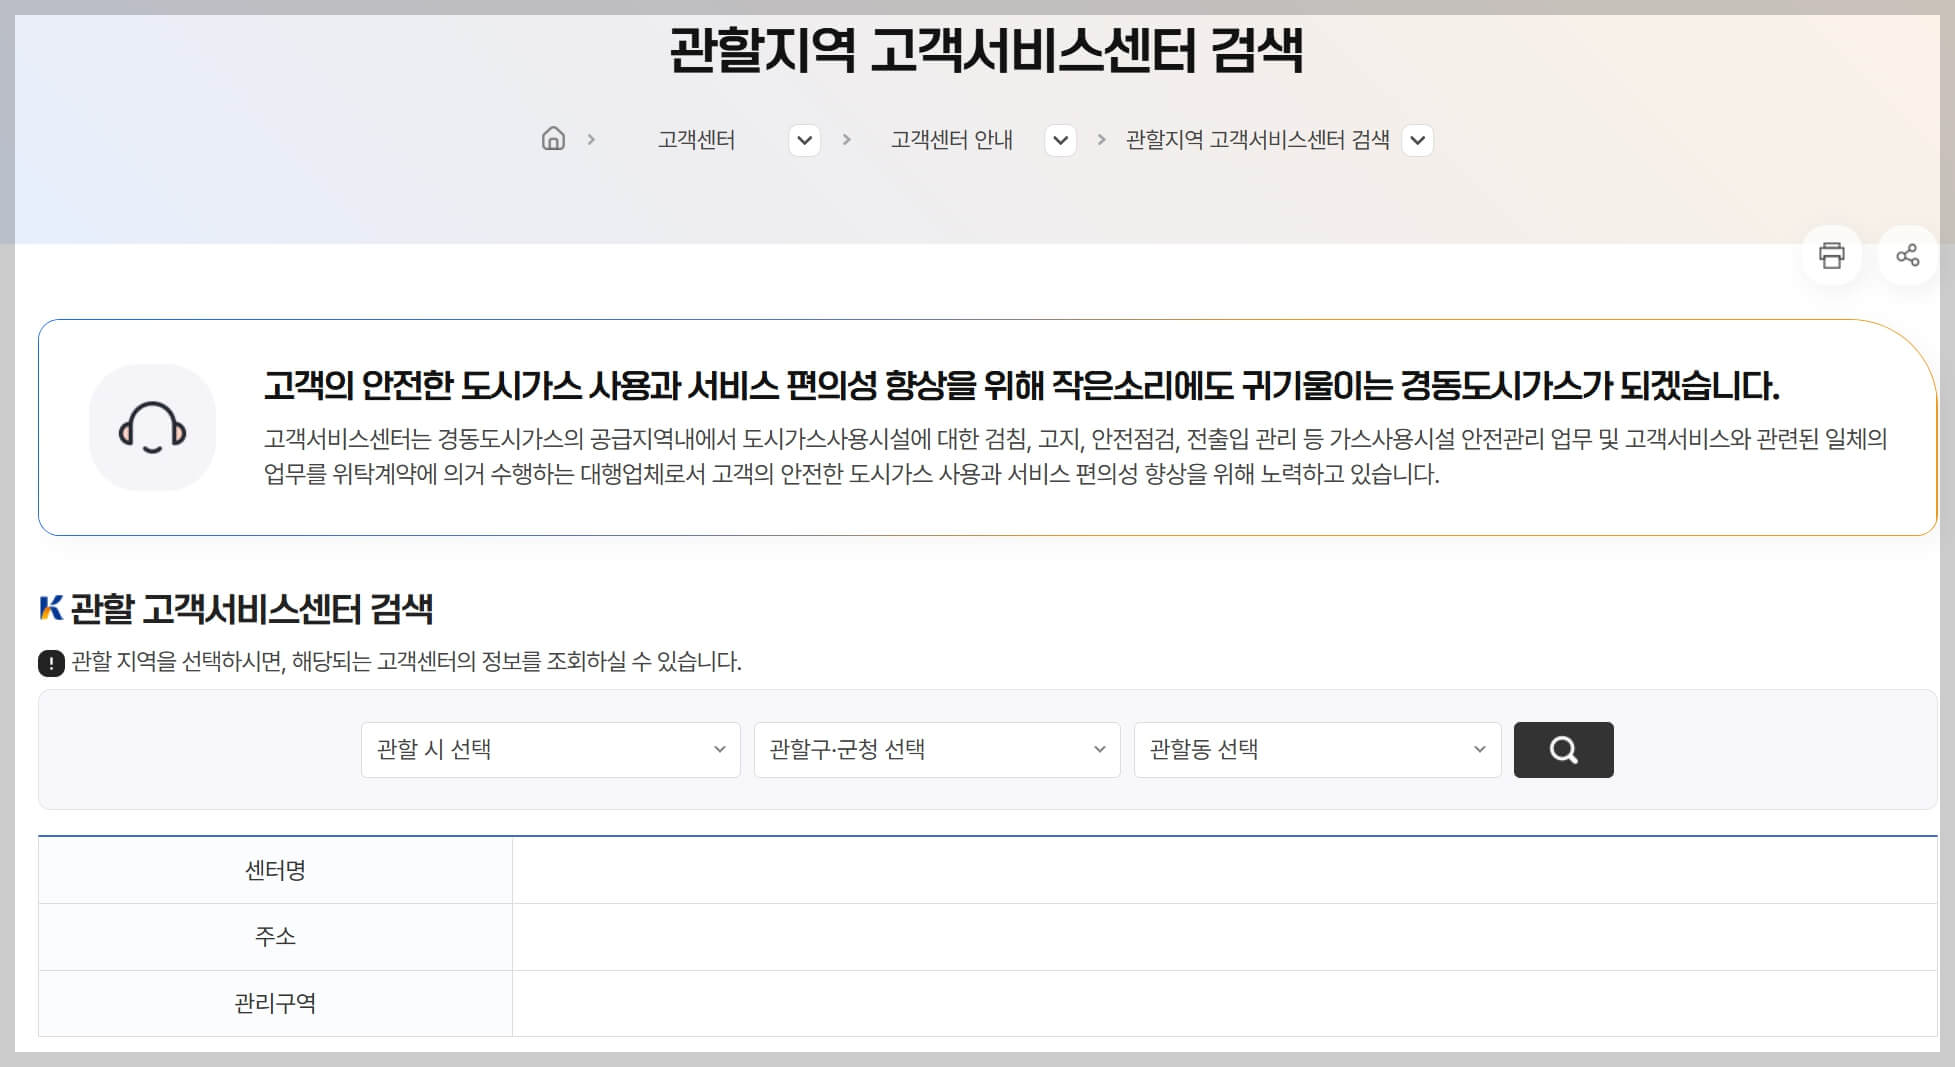Select 고객센터 in the breadcrumb
The height and width of the screenshot is (1067, 1955).
pos(698,140)
